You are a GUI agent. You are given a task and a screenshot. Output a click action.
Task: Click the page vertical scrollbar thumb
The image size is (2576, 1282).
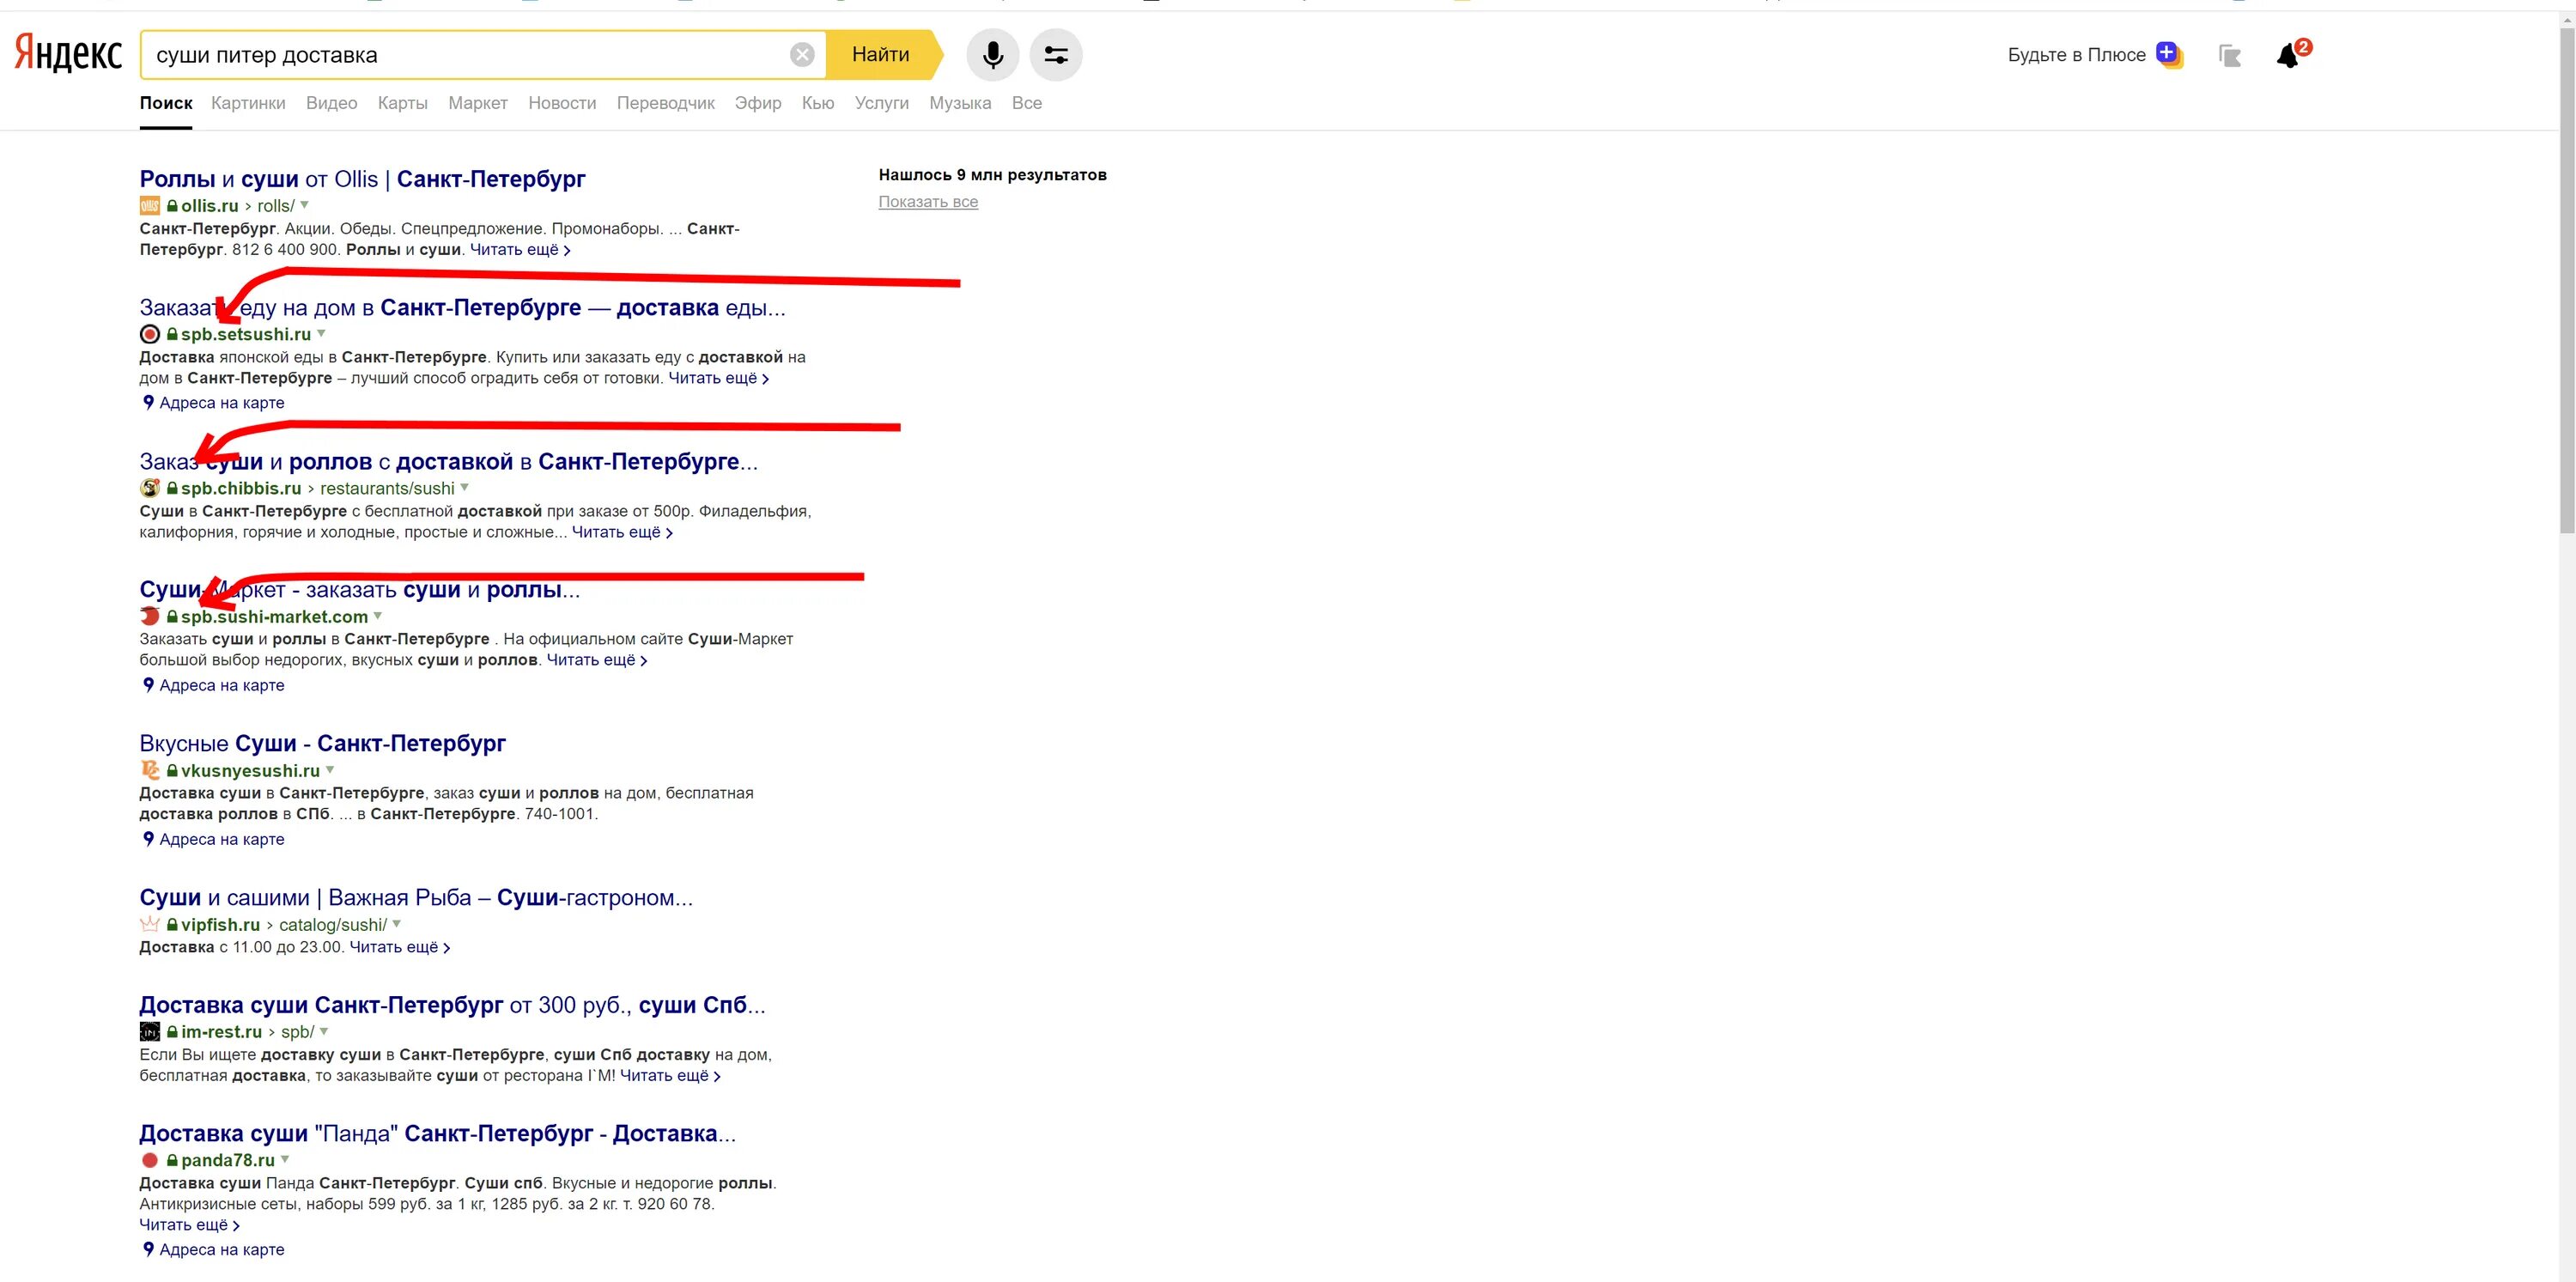(2567, 280)
